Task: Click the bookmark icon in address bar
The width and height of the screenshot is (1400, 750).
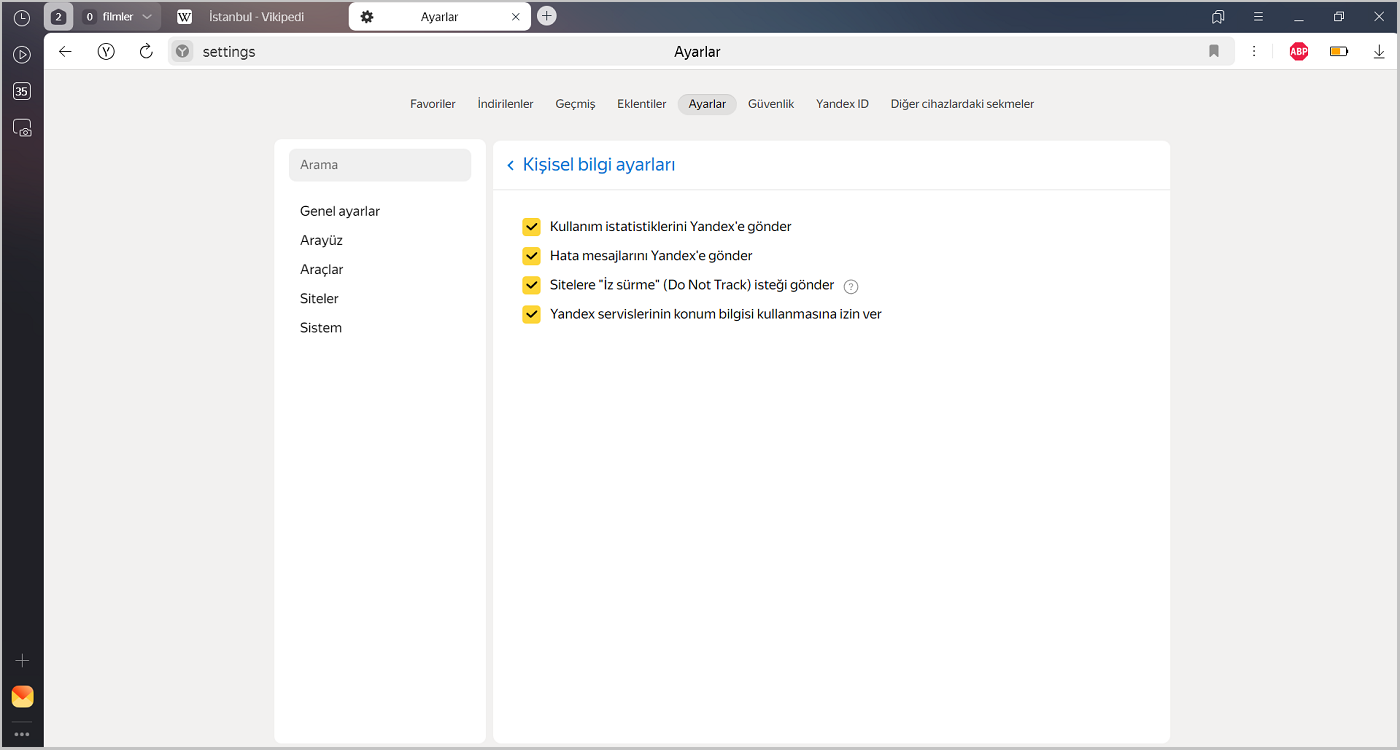Action: (1214, 52)
